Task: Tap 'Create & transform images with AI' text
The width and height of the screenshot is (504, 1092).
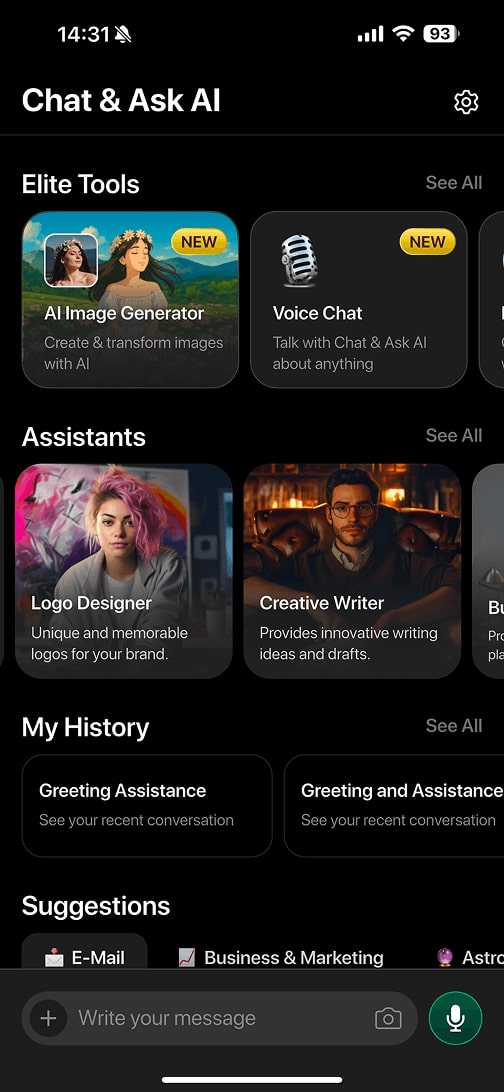Action: click(x=134, y=353)
